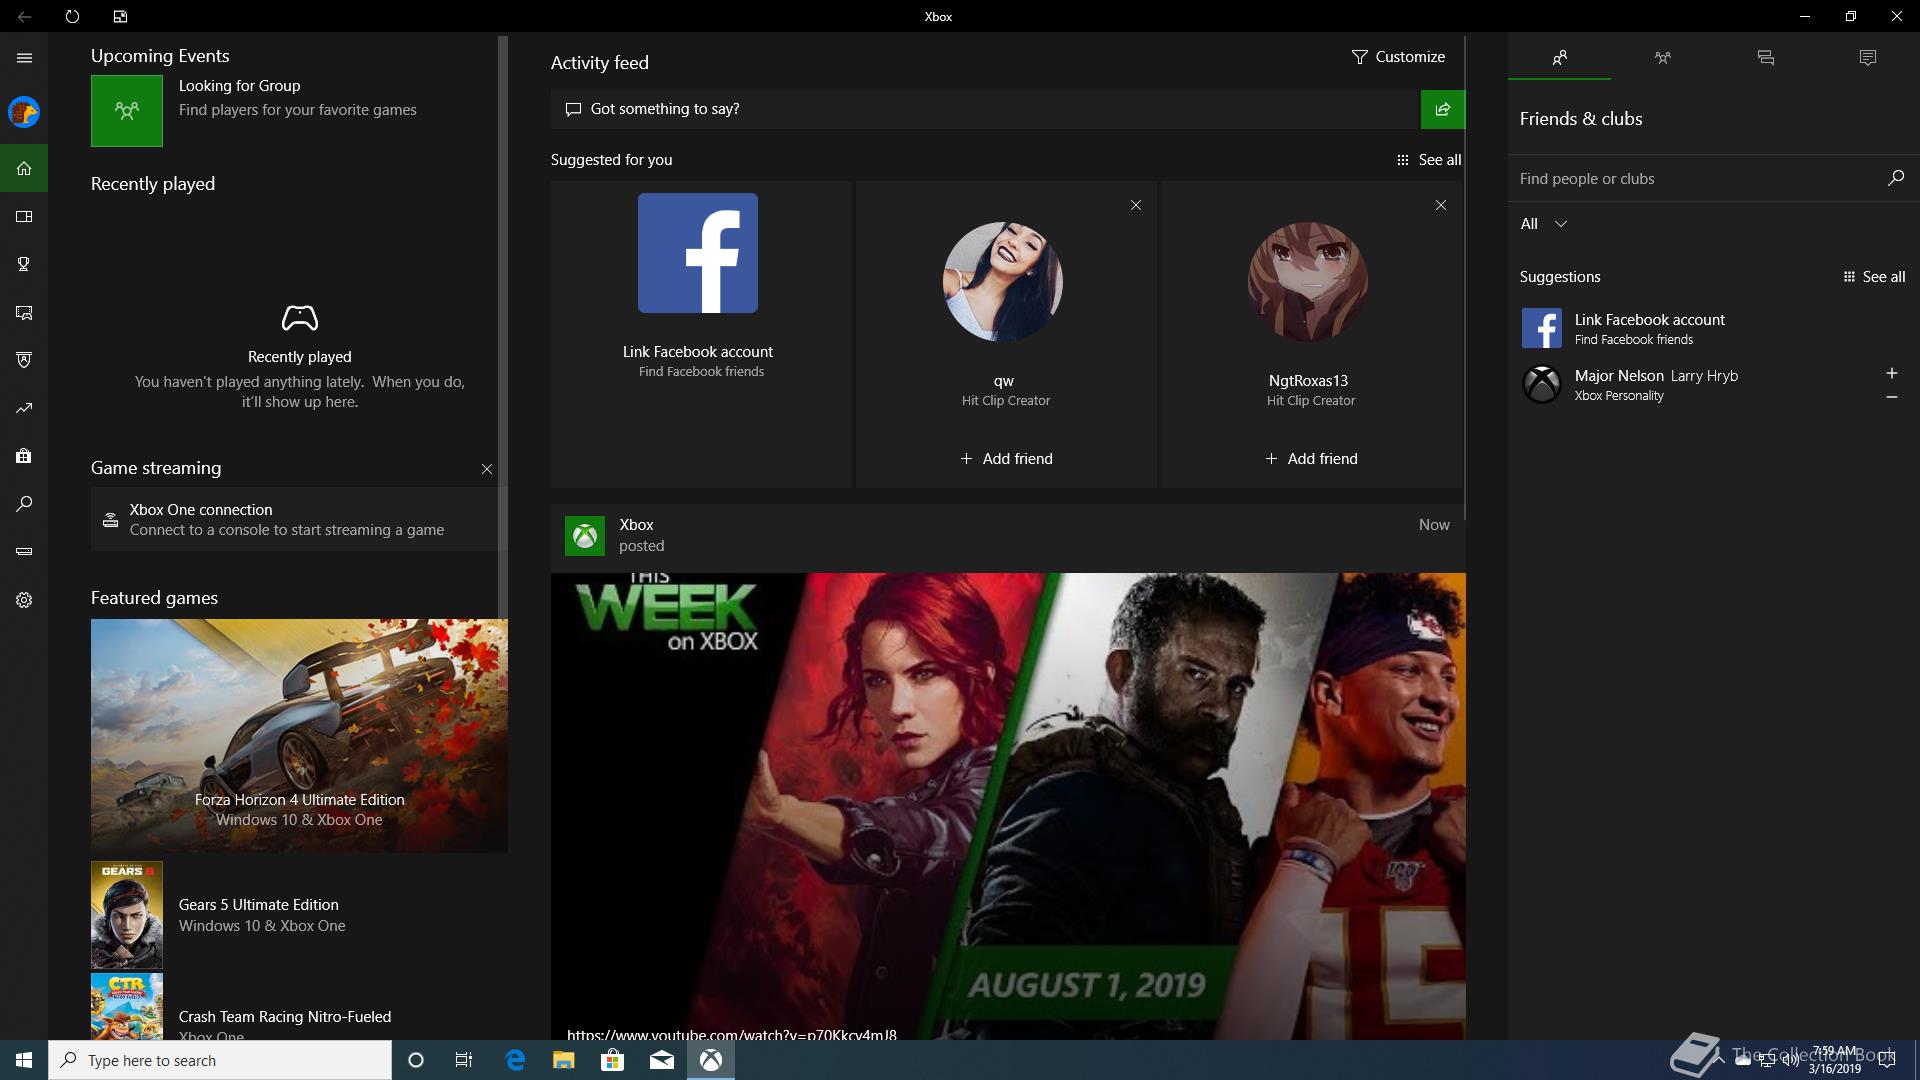Go to the Home sidebar icon
Screen dimensions: 1920x1080
coord(24,168)
